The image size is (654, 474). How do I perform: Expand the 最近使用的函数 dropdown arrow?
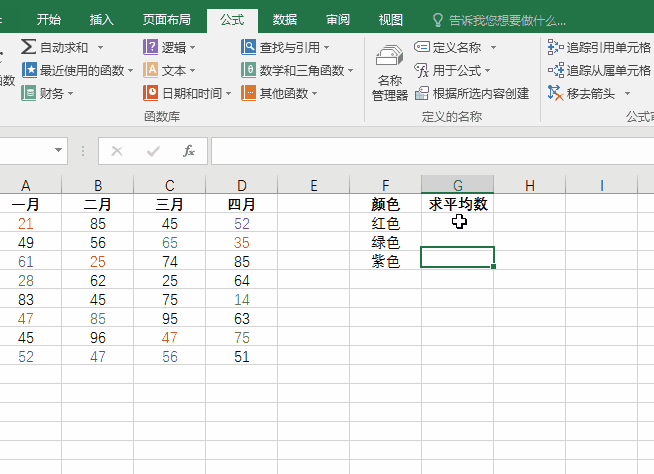tap(131, 71)
